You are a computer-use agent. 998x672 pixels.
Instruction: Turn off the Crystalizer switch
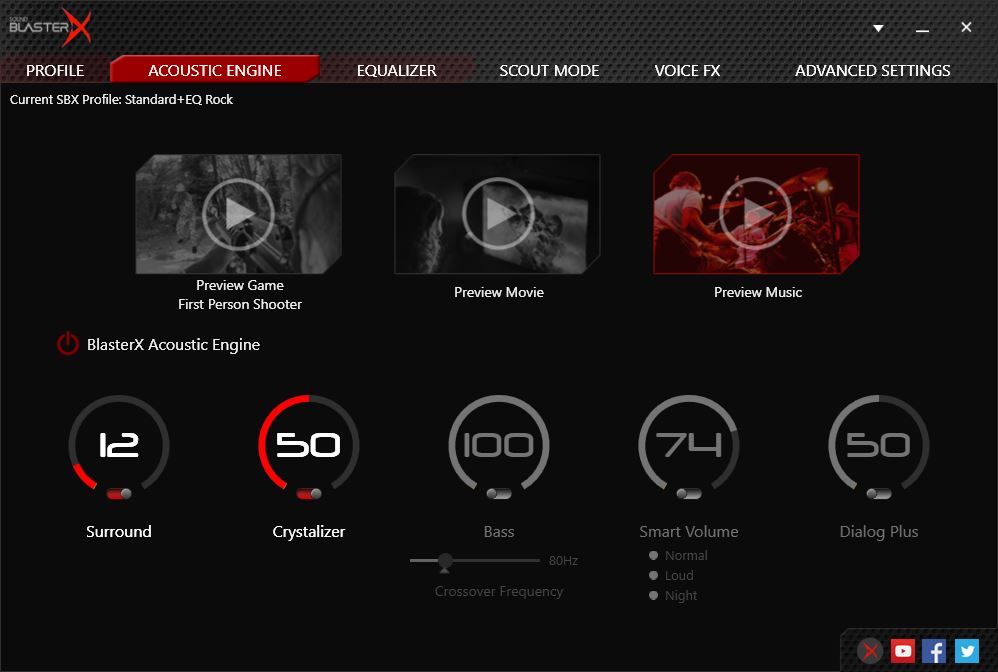(309, 493)
